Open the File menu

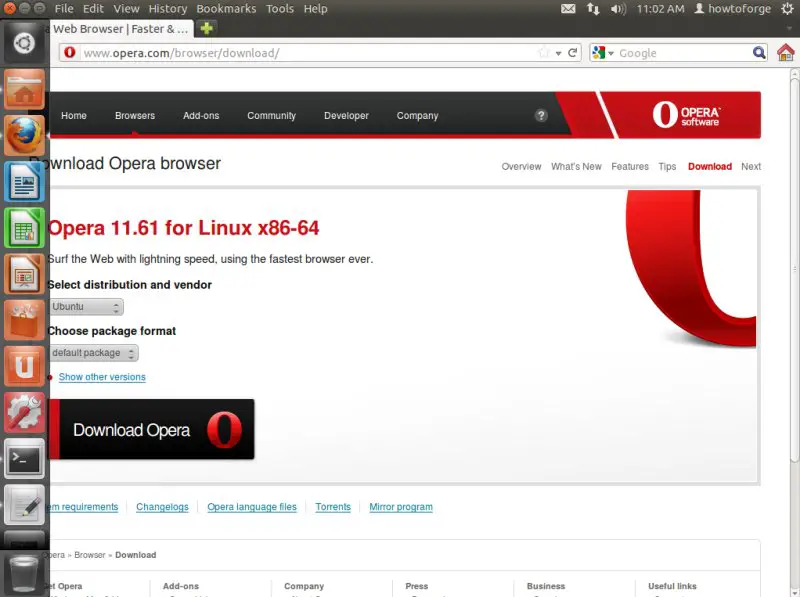pos(64,9)
